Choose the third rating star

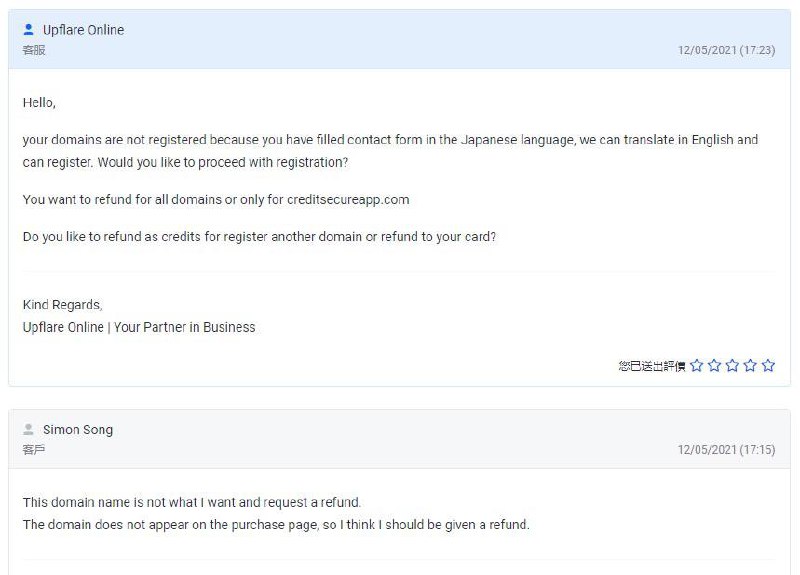coord(733,366)
